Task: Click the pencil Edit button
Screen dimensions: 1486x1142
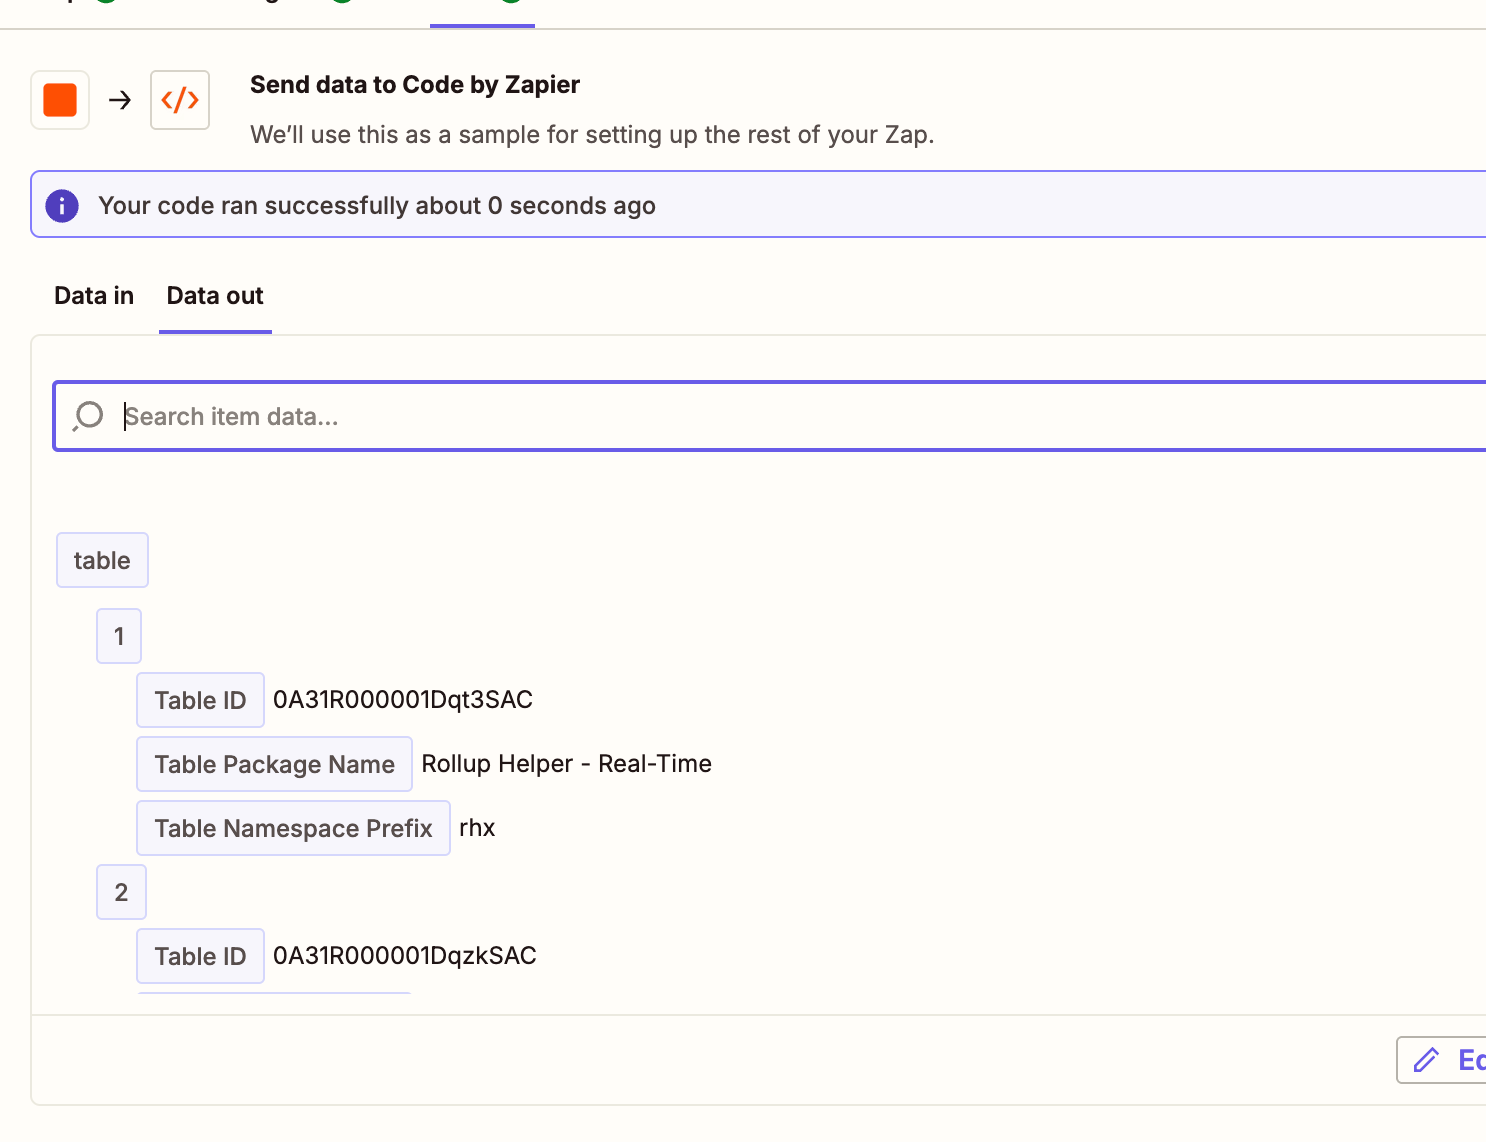Action: 1441,1060
